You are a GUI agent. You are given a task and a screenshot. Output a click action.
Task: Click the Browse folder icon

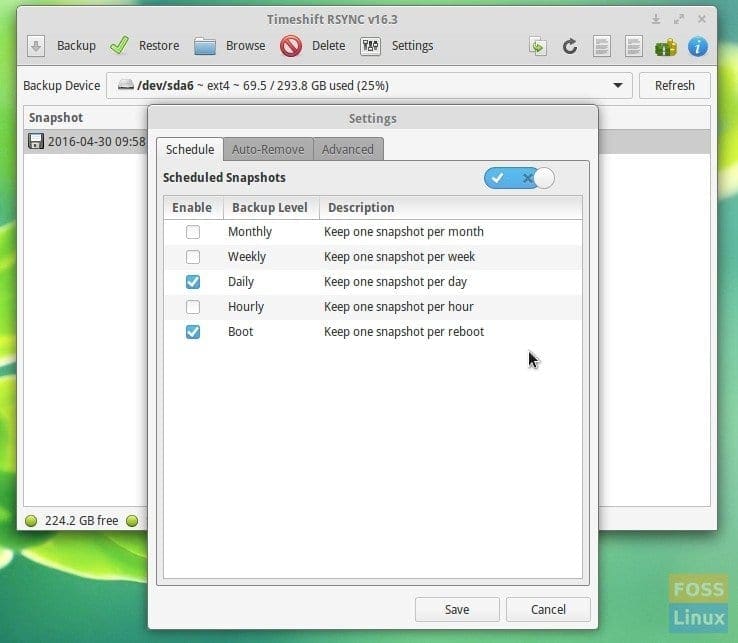click(x=205, y=46)
